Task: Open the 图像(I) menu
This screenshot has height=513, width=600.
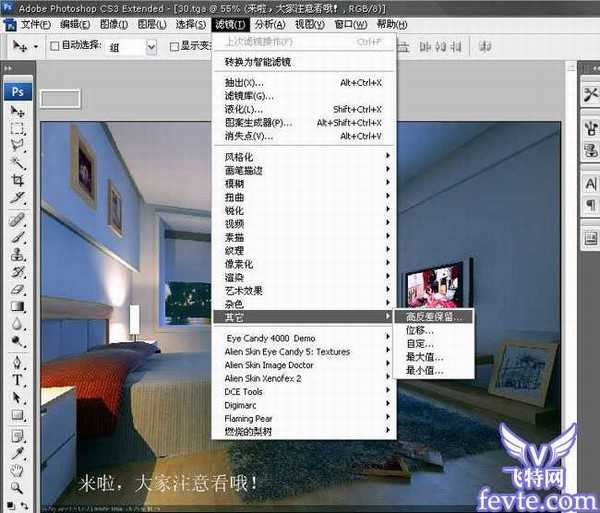Action: 115,23
